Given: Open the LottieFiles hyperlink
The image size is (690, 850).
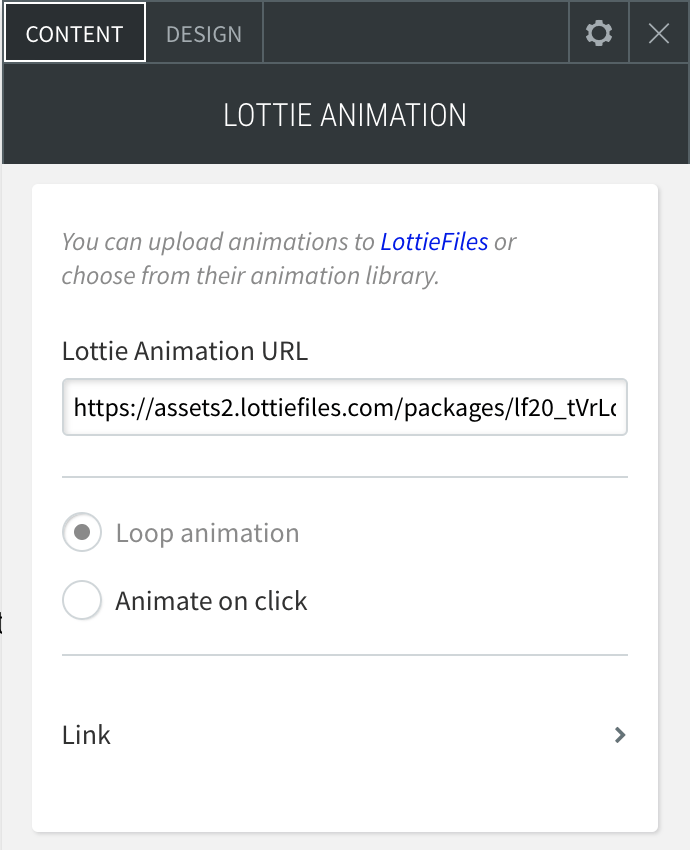Looking at the screenshot, I should 434,242.
